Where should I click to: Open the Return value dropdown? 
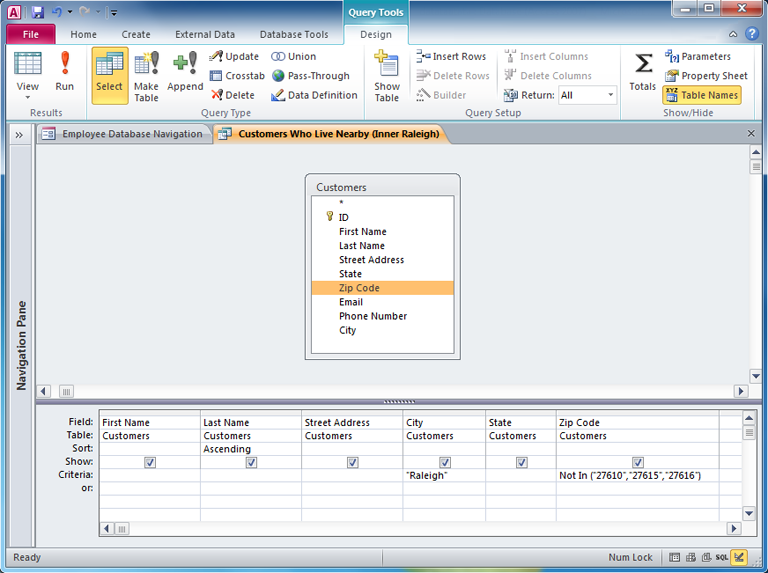[x=610, y=95]
